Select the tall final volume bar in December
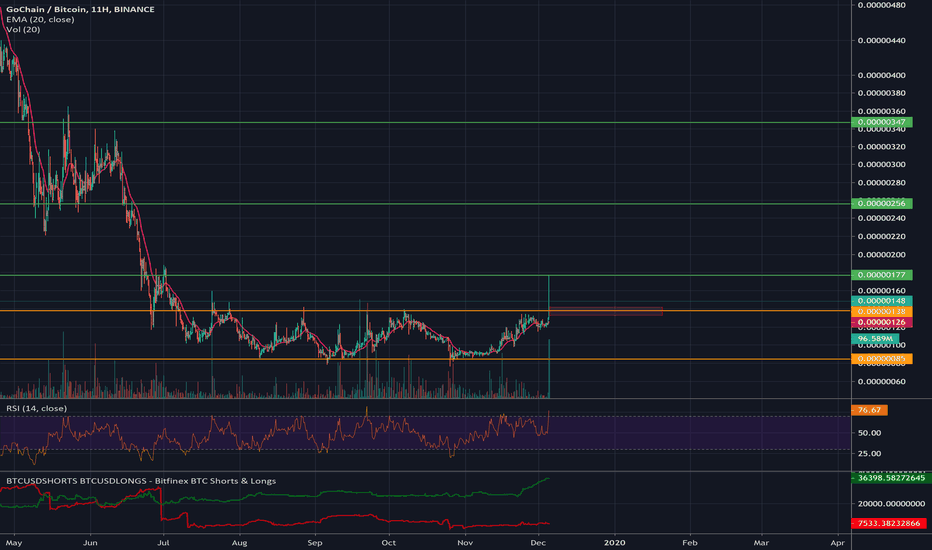The image size is (932, 550). pyautogui.click(x=549, y=369)
